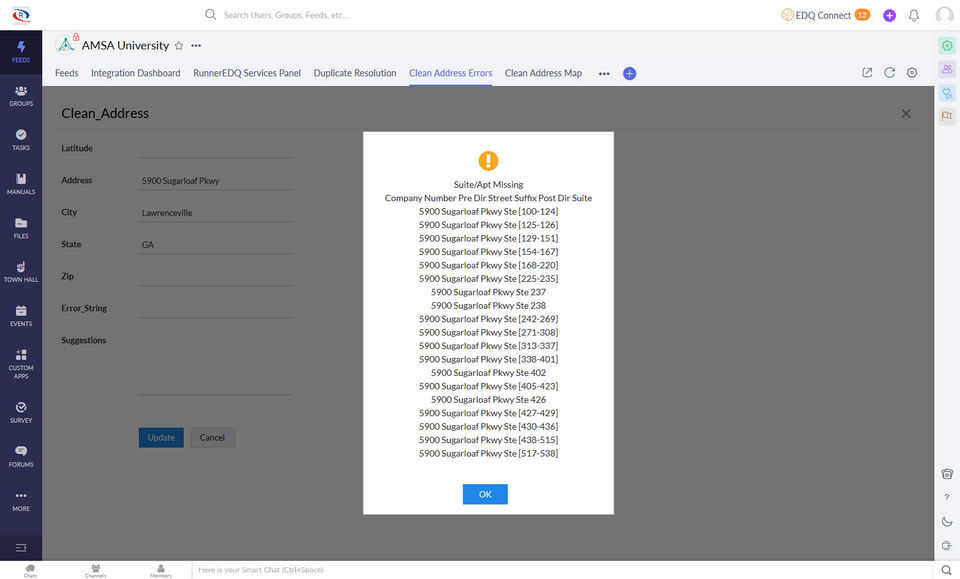Click the State field showing GA
The height and width of the screenshot is (579, 960).
click(216, 244)
